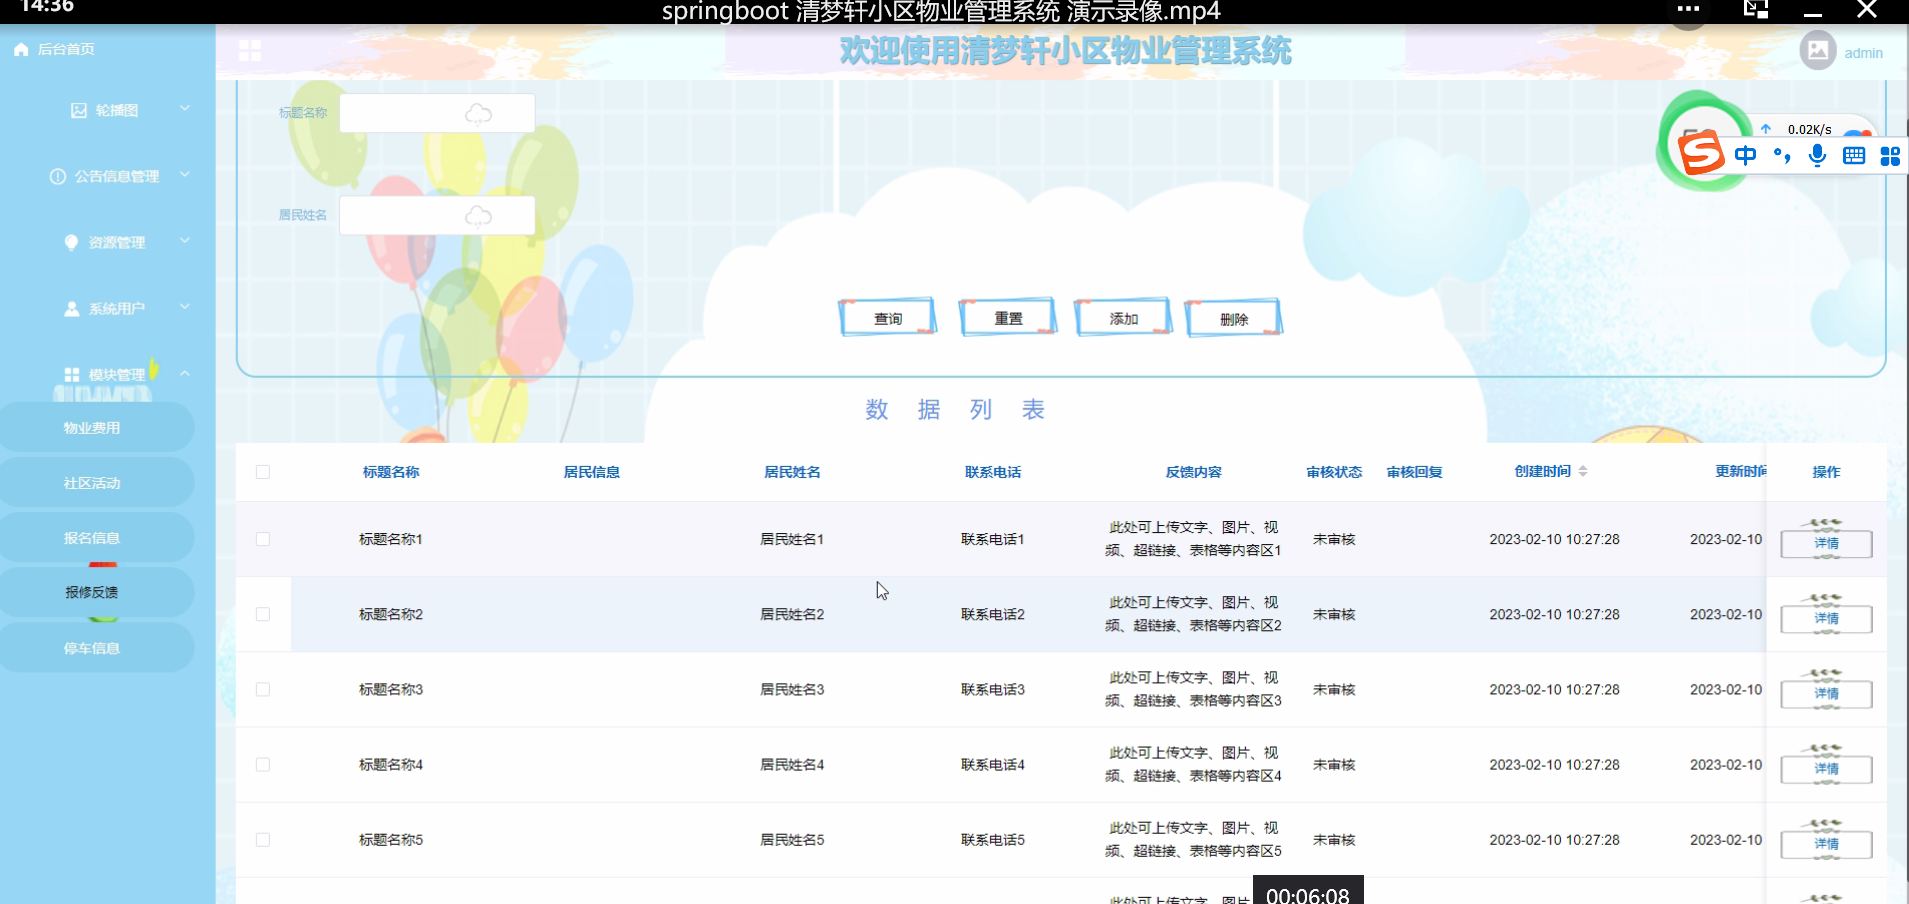
Task: Click the 审核回复 column header
Action: [x=1414, y=472]
